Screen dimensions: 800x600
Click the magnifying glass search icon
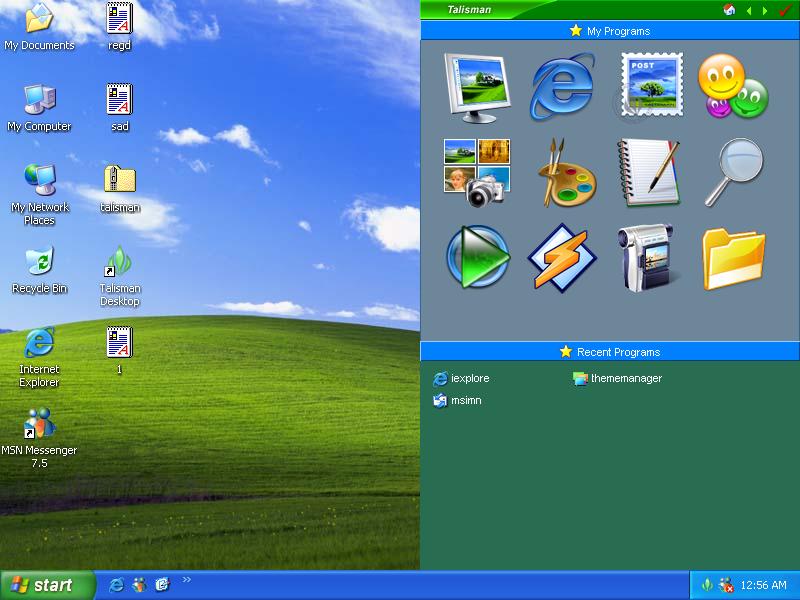click(734, 172)
